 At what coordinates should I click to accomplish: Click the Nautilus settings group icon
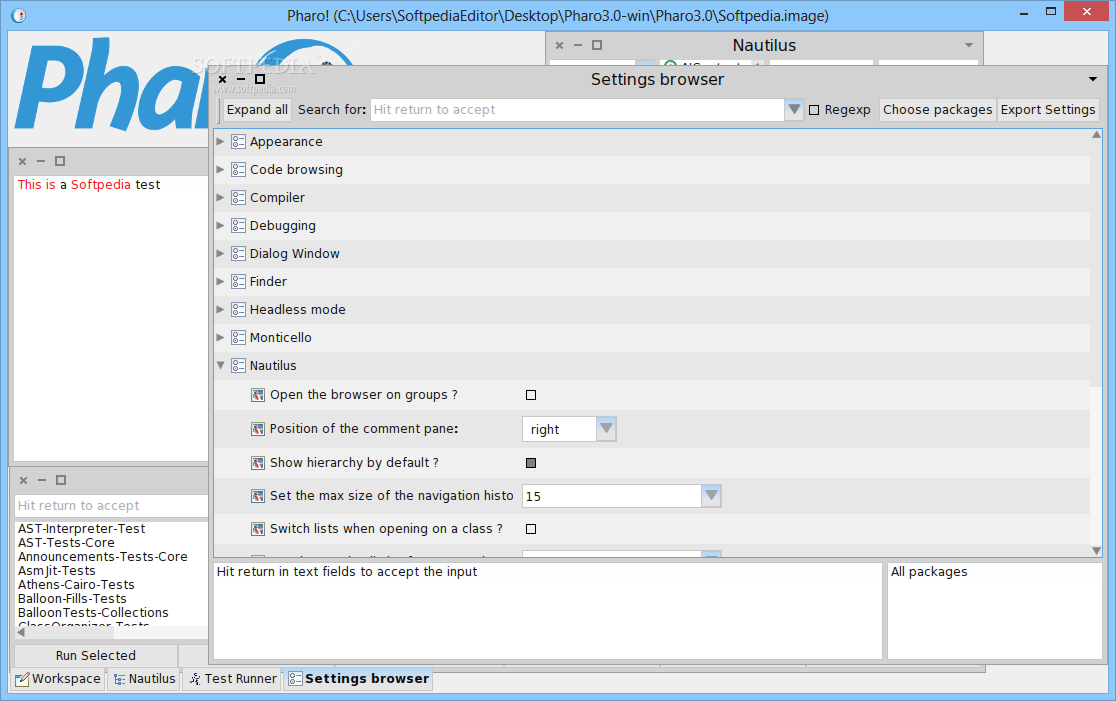coord(238,365)
